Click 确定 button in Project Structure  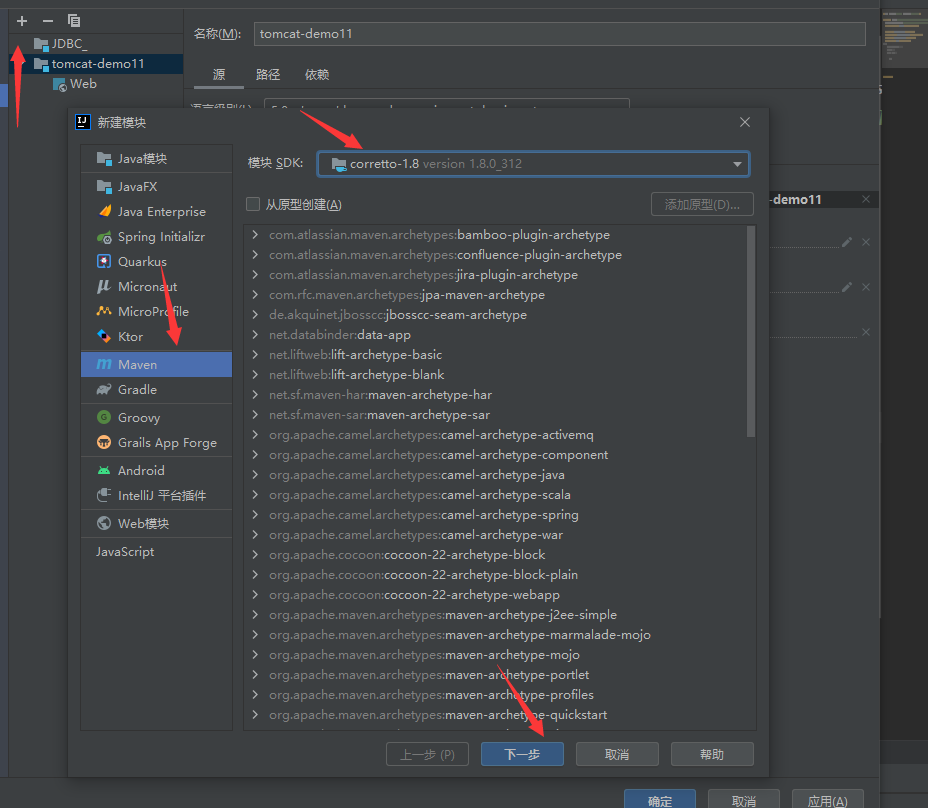pos(660,800)
